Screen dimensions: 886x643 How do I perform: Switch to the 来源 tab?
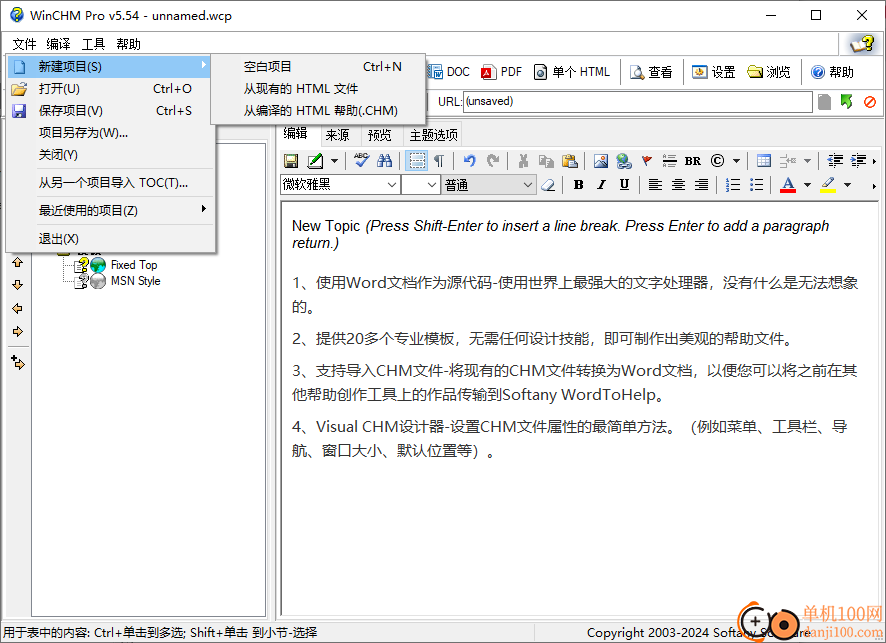tap(337, 135)
